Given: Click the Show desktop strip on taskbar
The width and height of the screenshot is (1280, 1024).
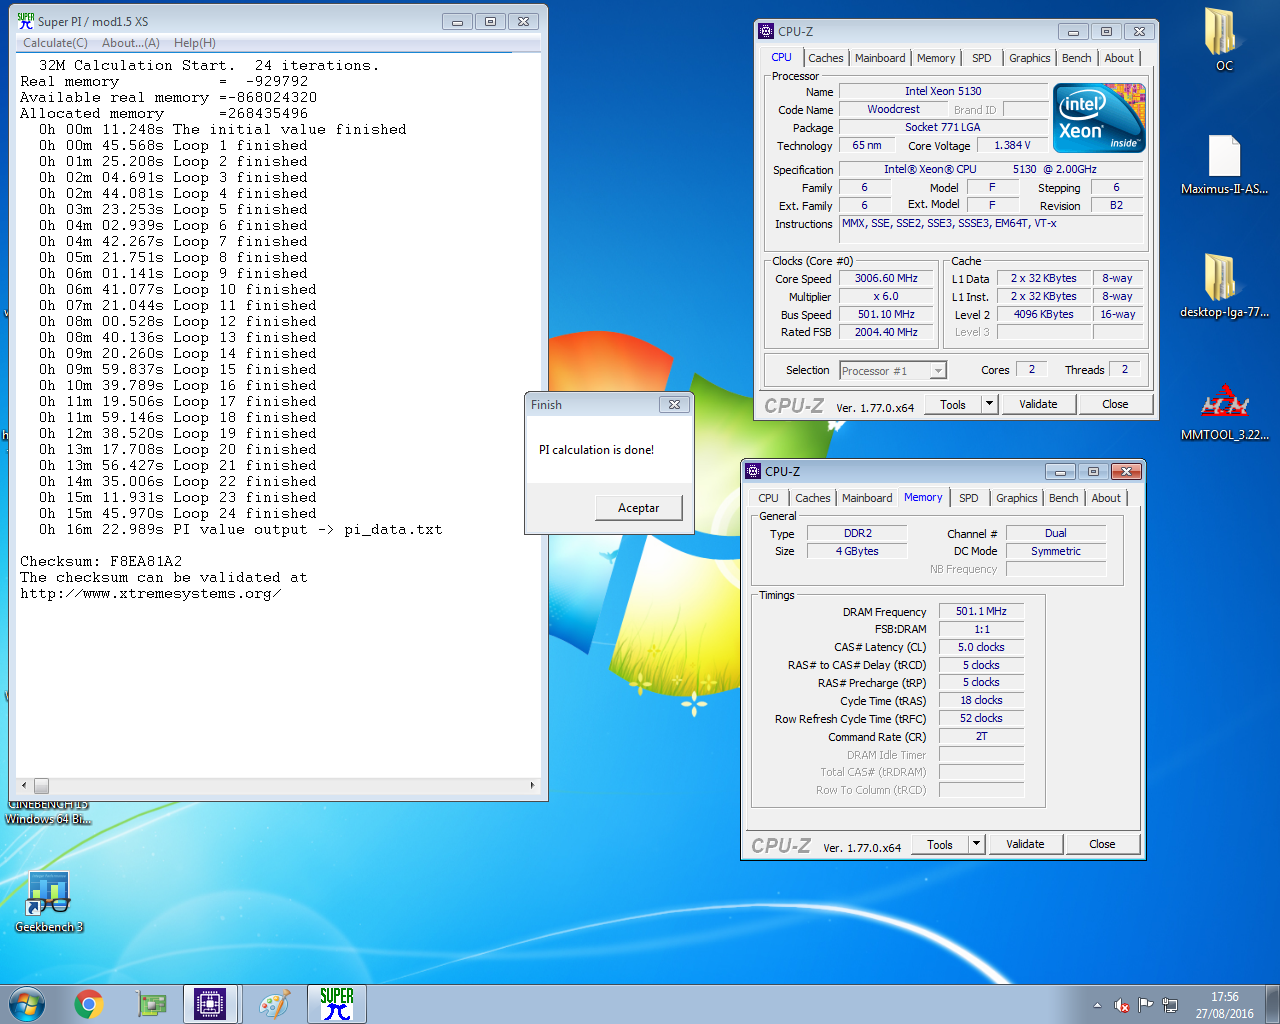Looking at the screenshot, I should click(1273, 1004).
